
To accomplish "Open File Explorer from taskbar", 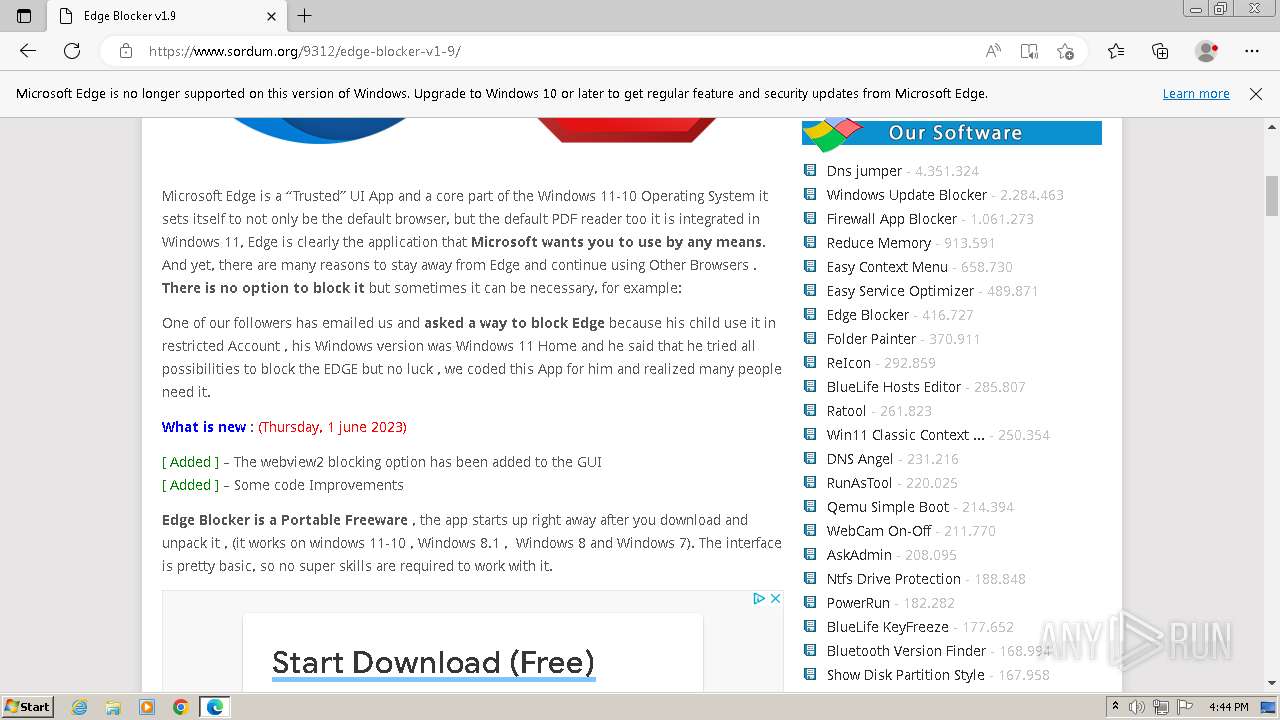I will coord(113,707).
